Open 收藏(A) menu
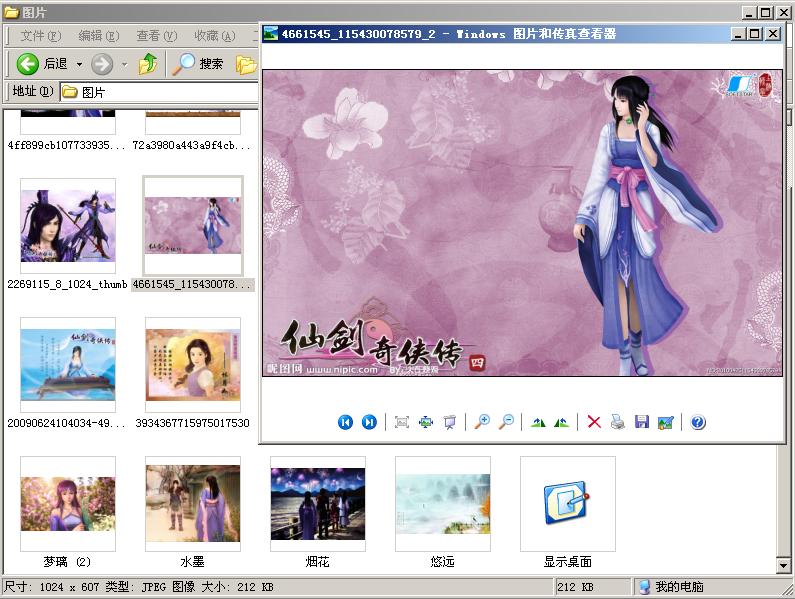This screenshot has height=599, width=795. (215, 36)
